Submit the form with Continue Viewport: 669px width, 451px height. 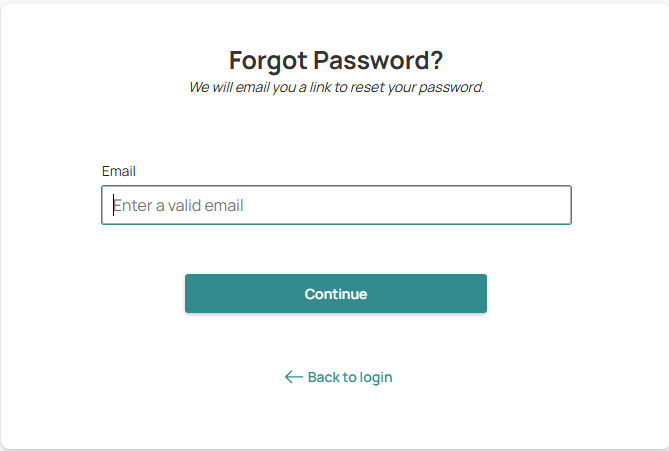pyautogui.click(x=336, y=294)
